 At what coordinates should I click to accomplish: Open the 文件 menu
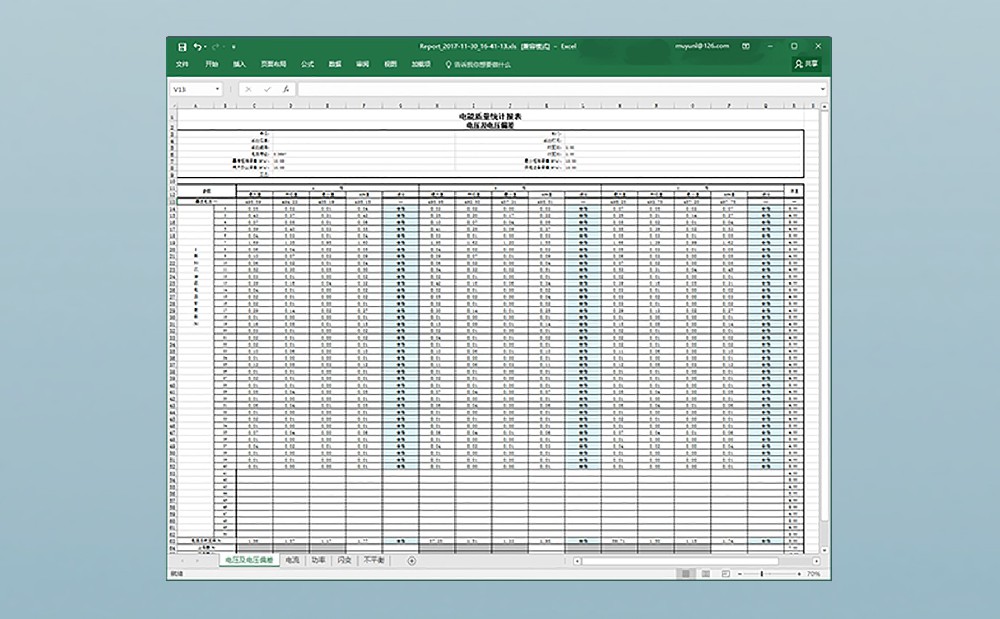(182, 64)
